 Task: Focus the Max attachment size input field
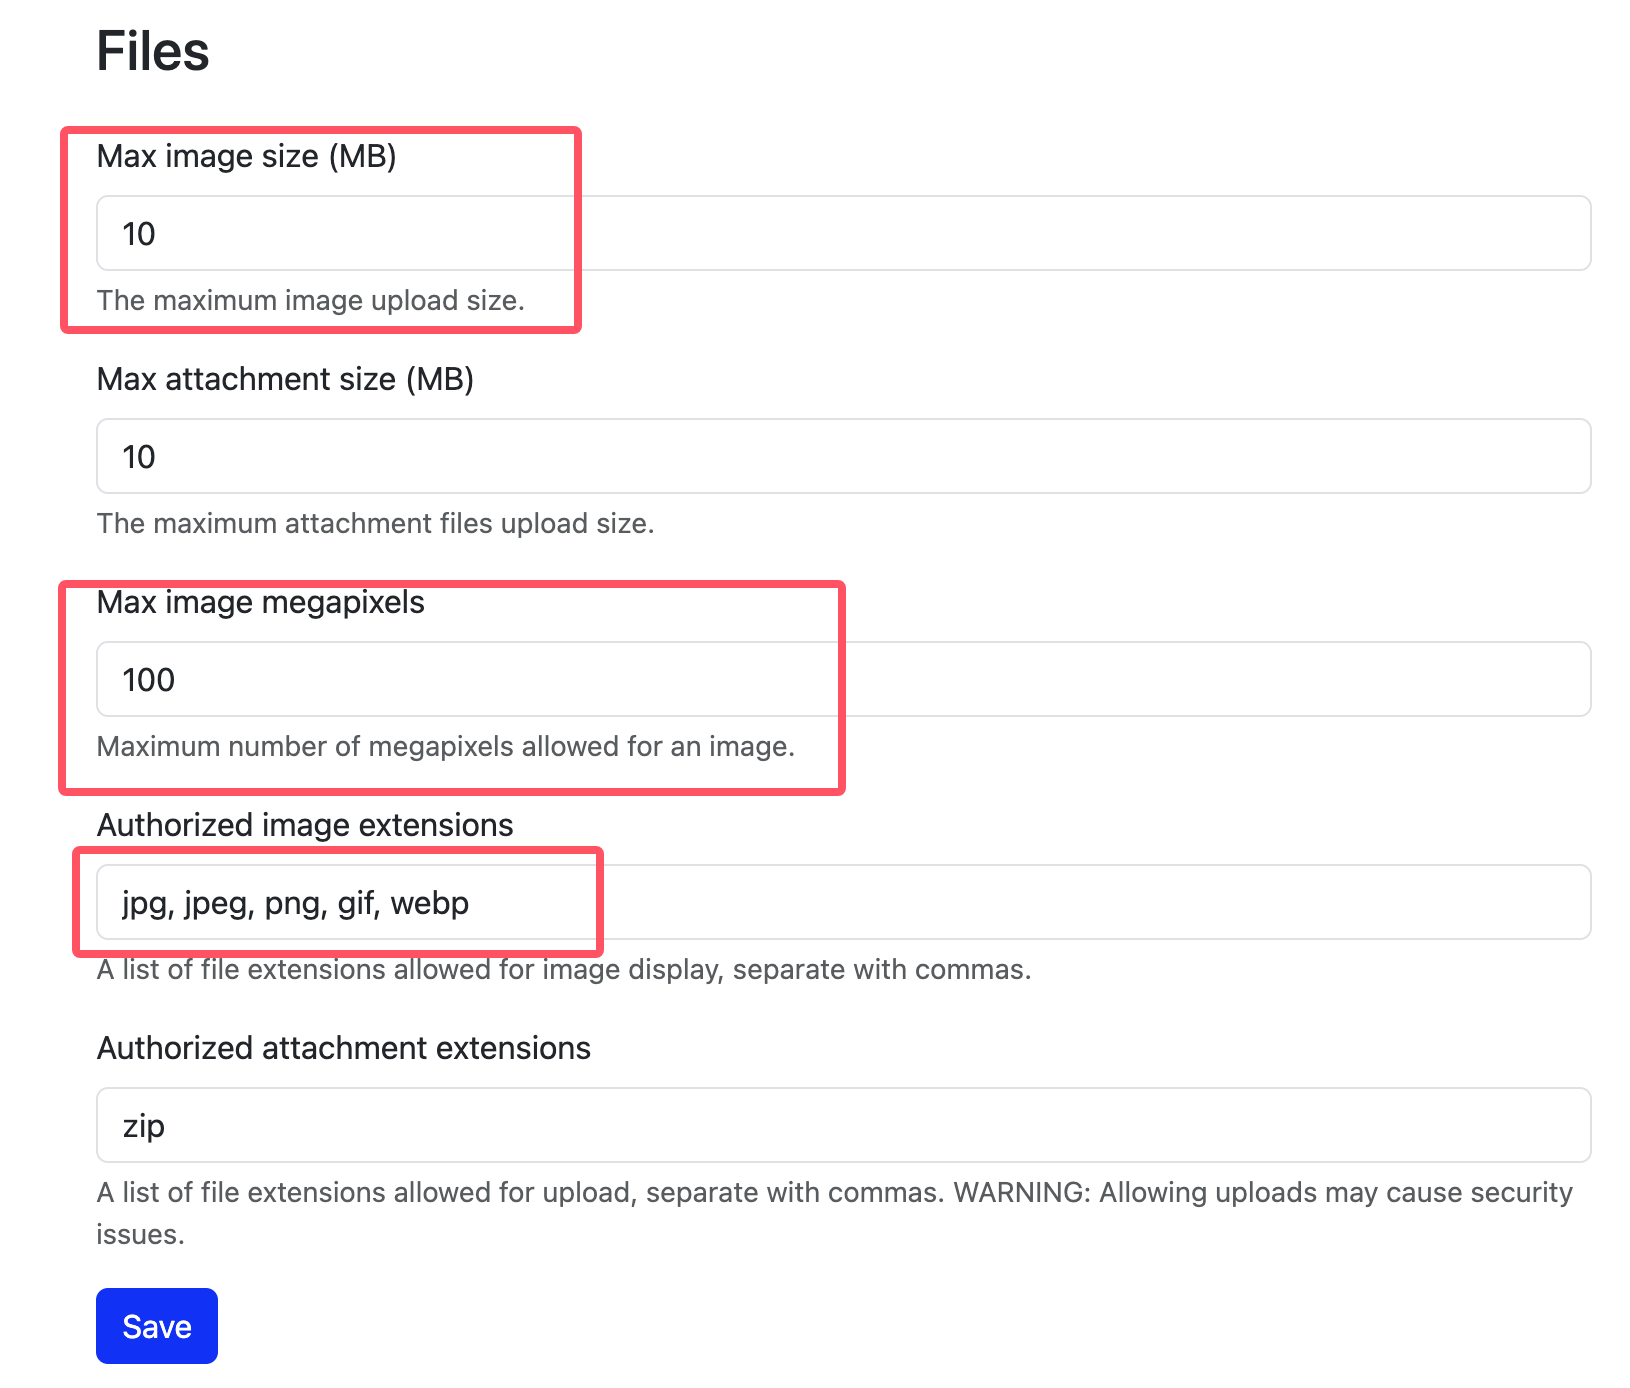tap(843, 456)
